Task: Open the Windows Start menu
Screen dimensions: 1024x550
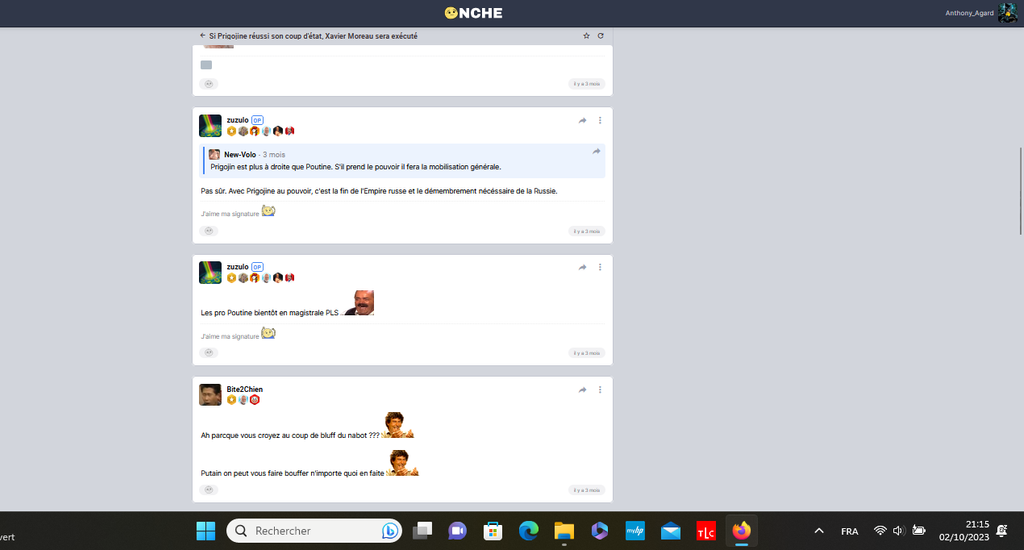Action: [206, 531]
